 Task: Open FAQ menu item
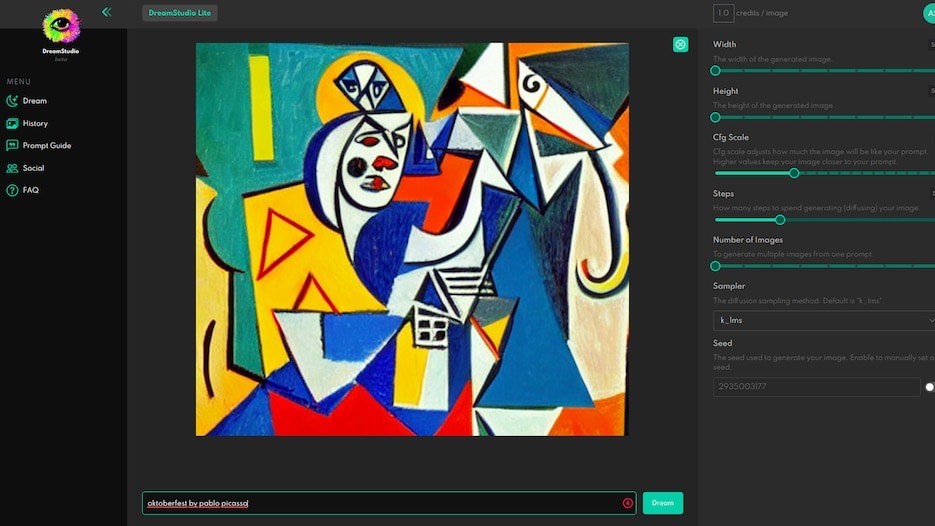point(30,190)
